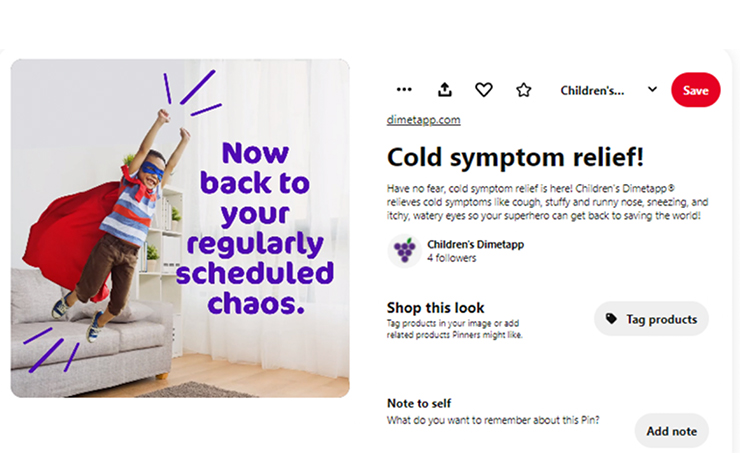Viewport: 740px width, 470px height.
Task: Click the share upload icon
Action: (445, 90)
